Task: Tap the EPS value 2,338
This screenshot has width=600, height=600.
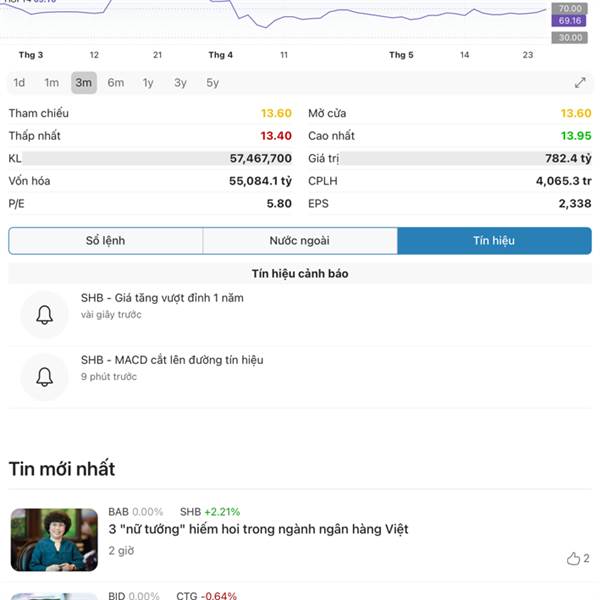Action: click(575, 204)
